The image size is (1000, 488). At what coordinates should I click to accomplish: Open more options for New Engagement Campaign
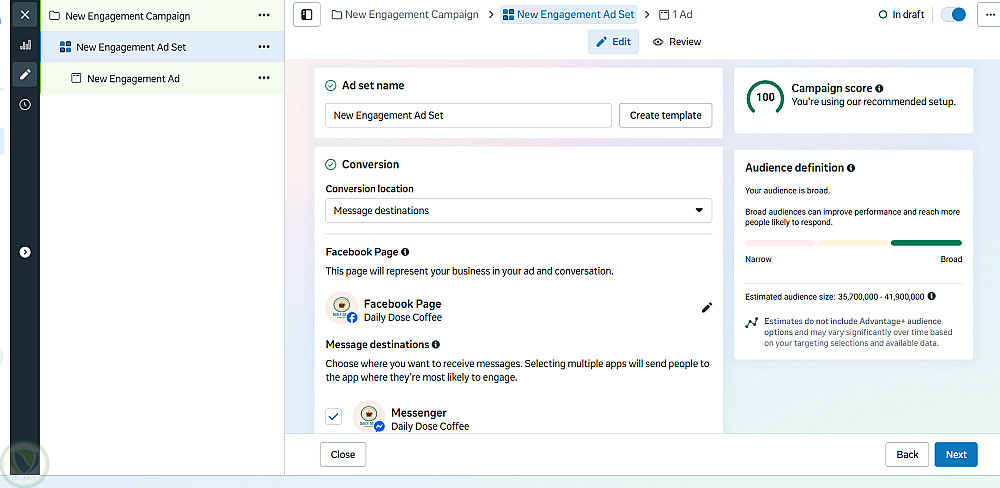coord(264,16)
